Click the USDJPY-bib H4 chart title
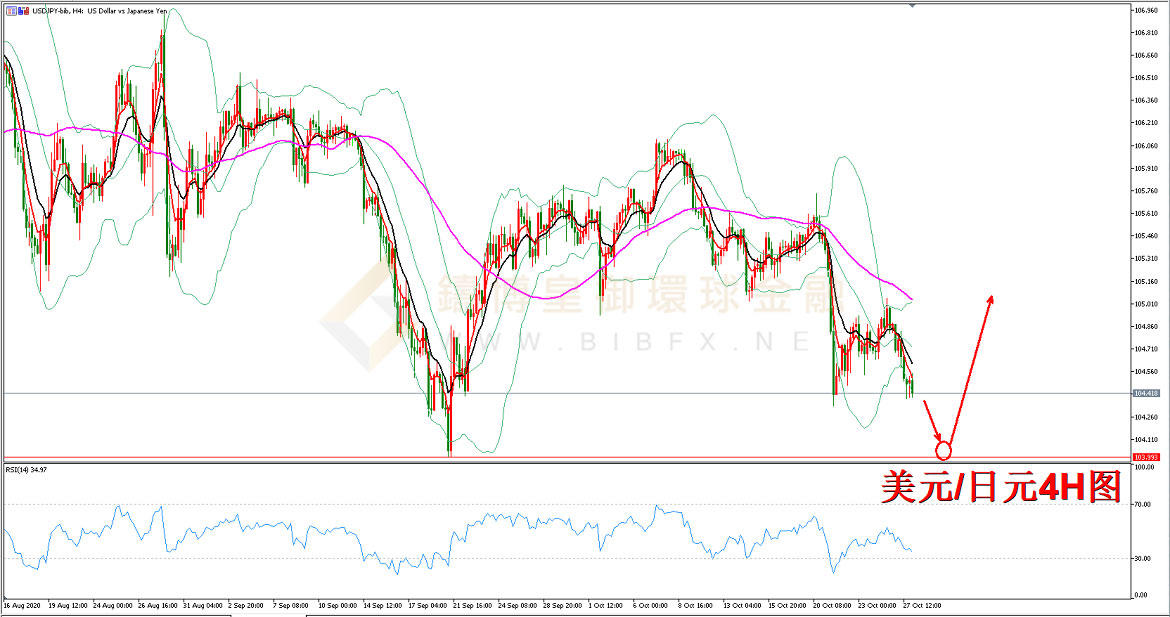Image resolution: width=1170 pixels, height=617 pixels. (99, 11)
